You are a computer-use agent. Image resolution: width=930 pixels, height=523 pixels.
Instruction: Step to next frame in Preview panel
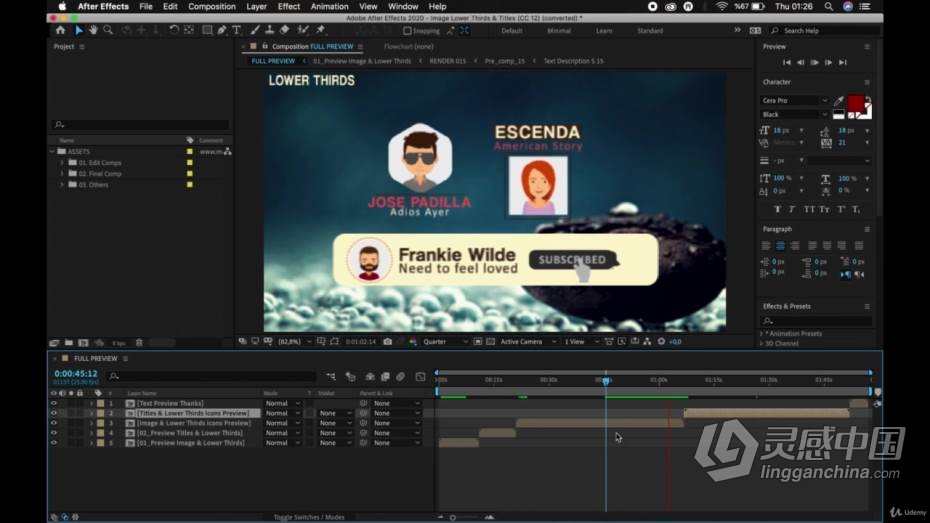[x=829, y=62]
